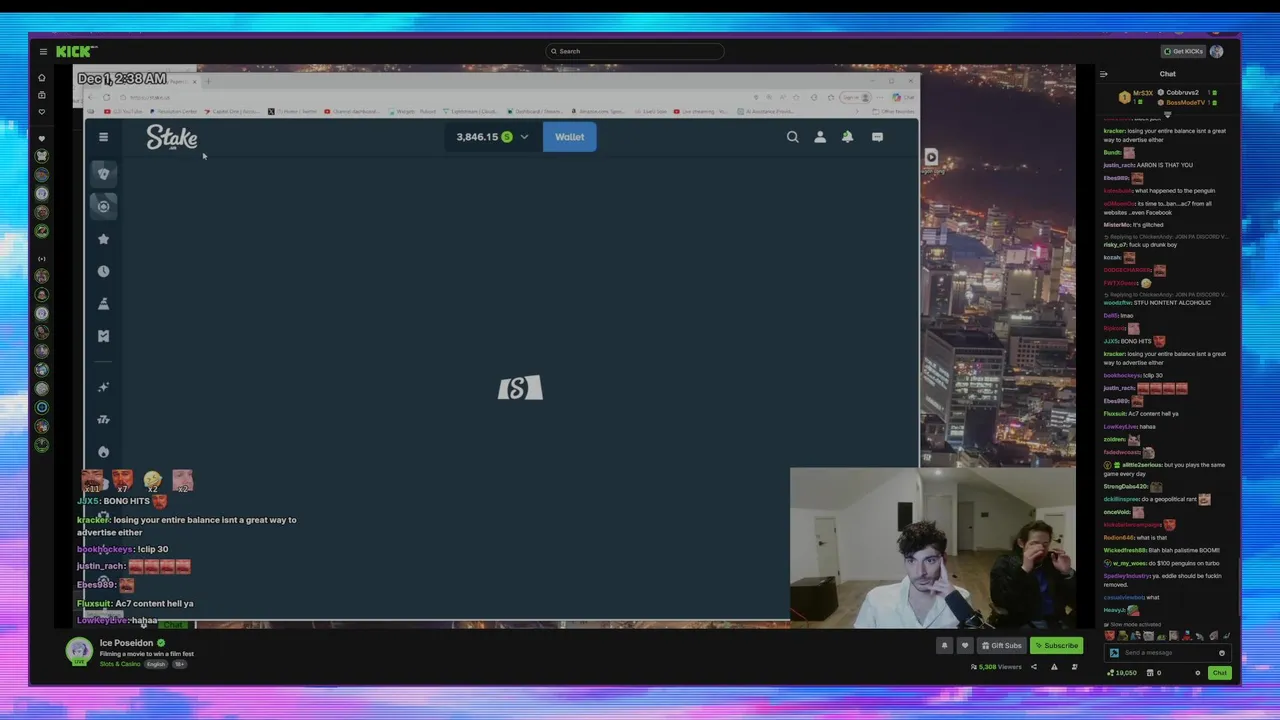1280x720 pixels.
Task: Focus the Kick Search field
Action: pos(635,51)
